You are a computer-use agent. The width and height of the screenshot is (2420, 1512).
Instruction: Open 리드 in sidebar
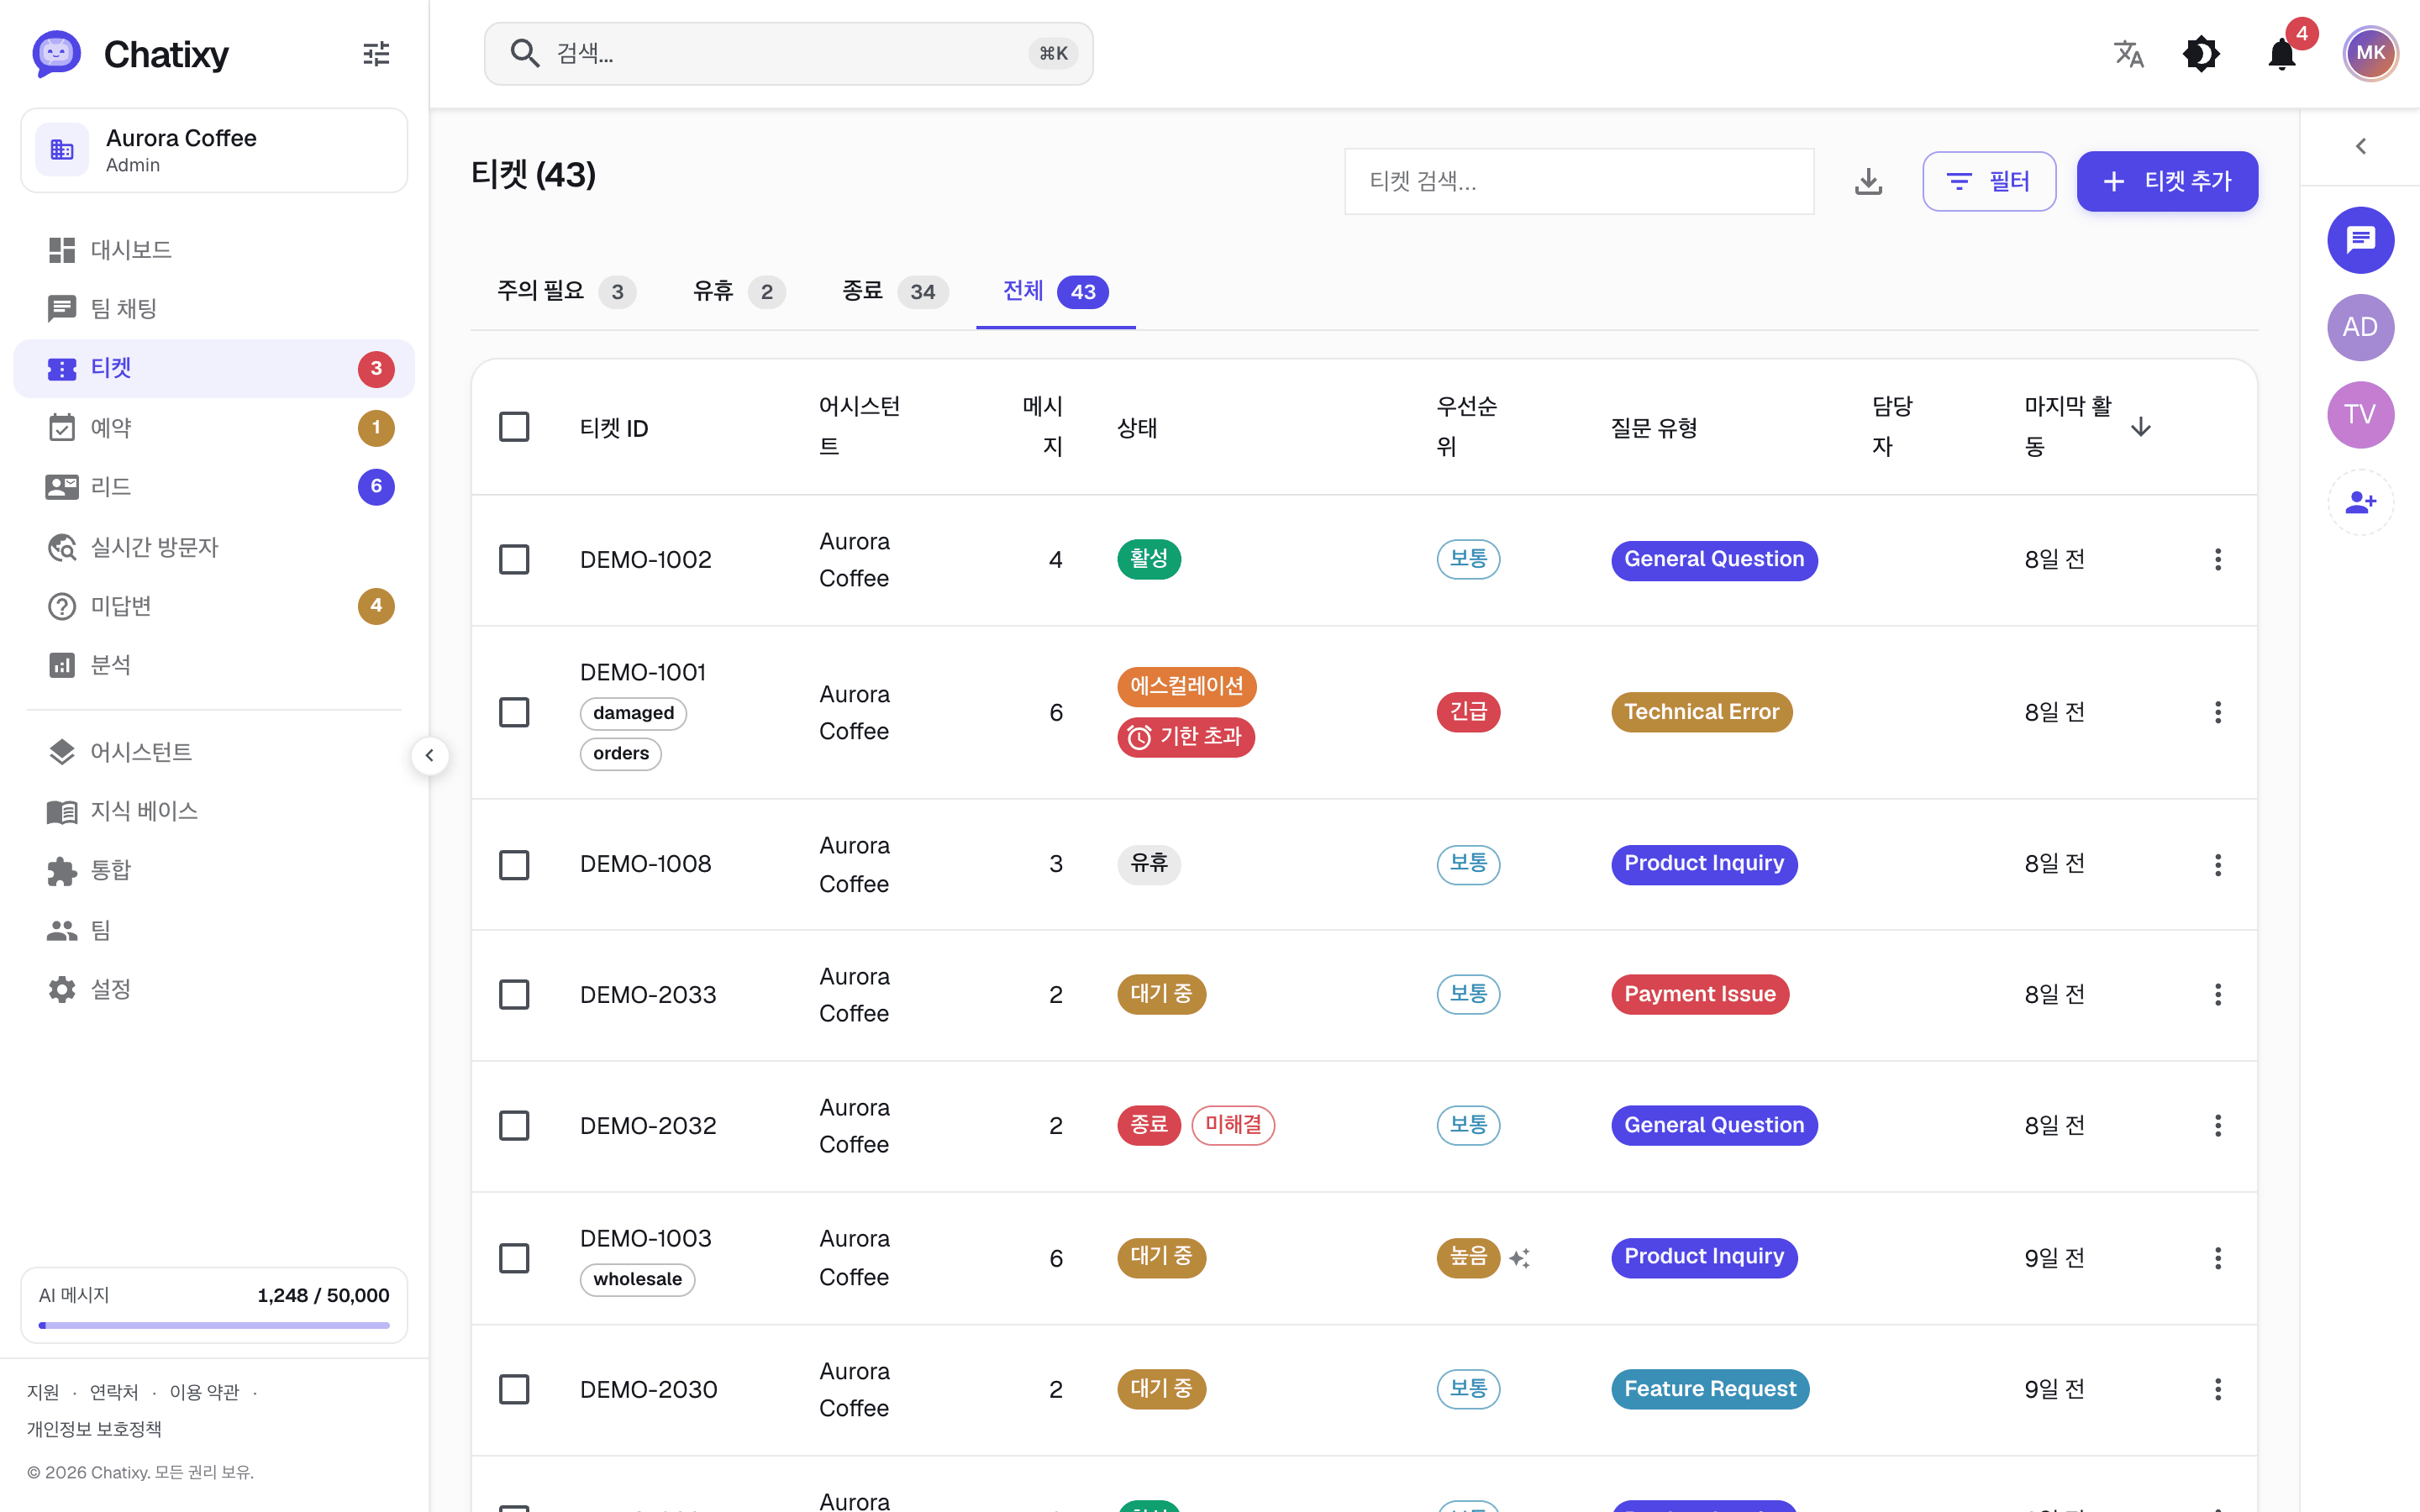pyautogui.click(x=214, y=487)
